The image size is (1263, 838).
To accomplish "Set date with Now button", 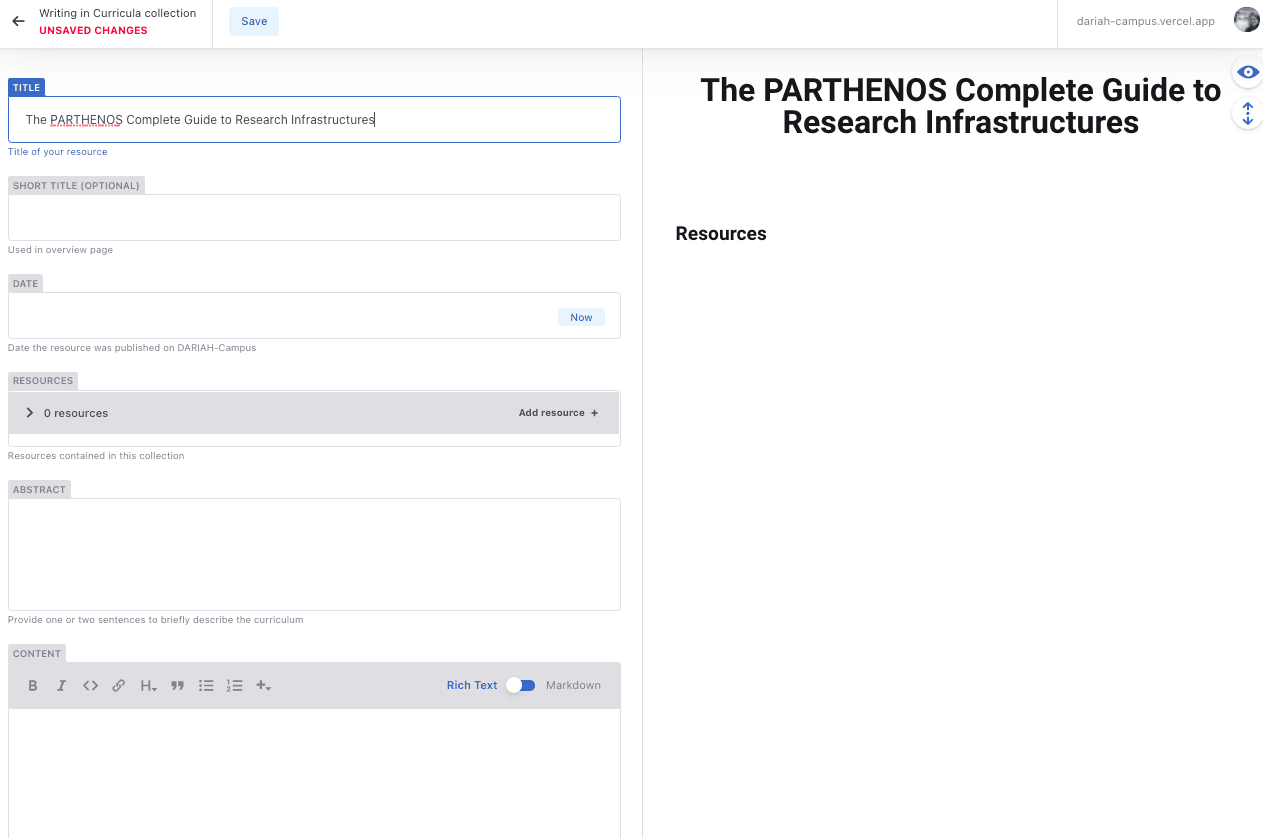I will click(581, 317).
